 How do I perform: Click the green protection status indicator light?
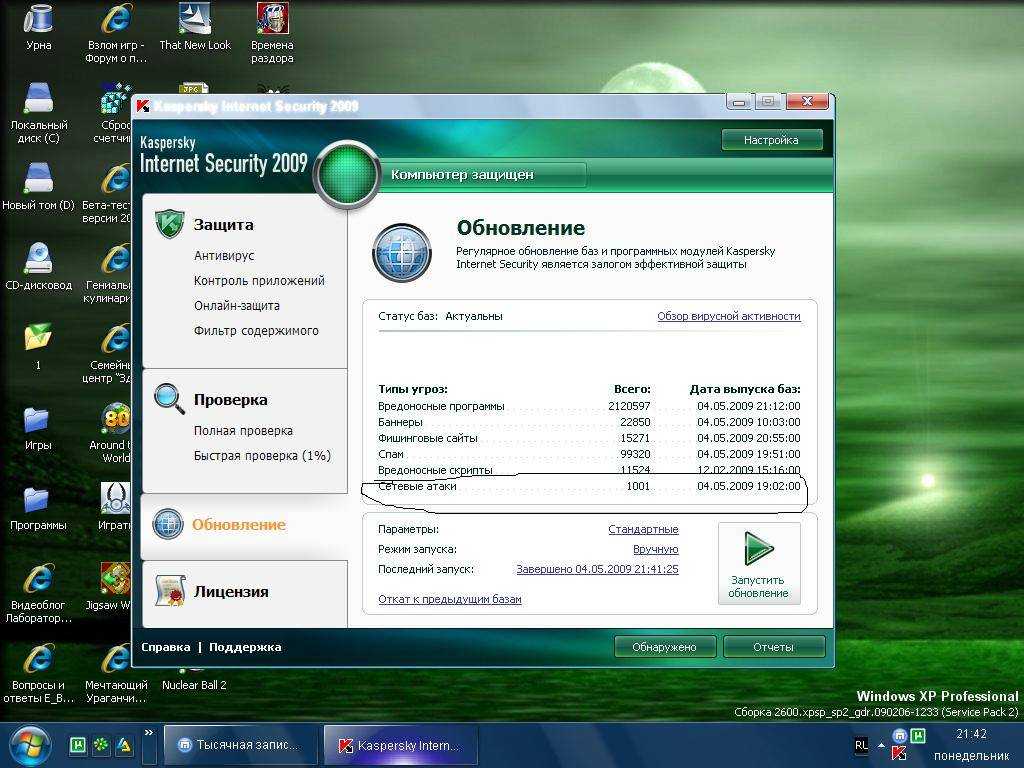pyautogui.click(x=346, y=174)
